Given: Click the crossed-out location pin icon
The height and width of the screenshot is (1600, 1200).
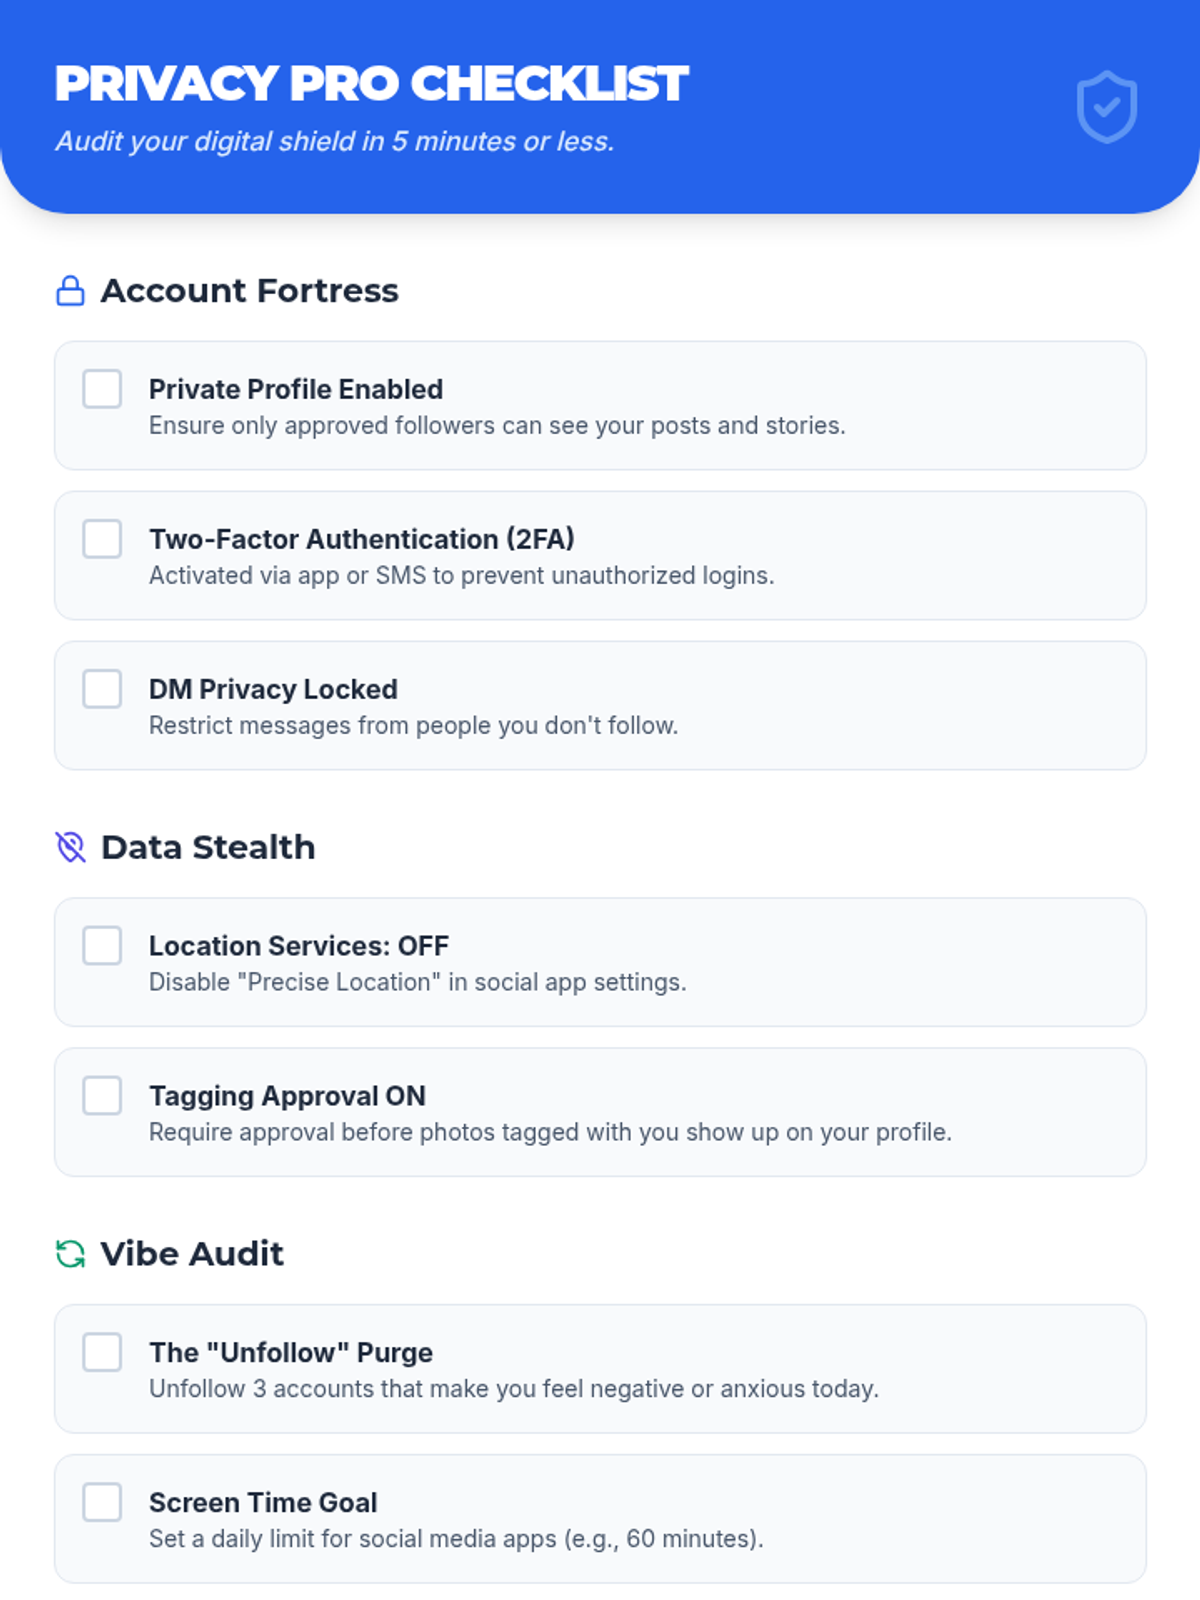Looking at the screenshot, I should [x=70, y=847].
